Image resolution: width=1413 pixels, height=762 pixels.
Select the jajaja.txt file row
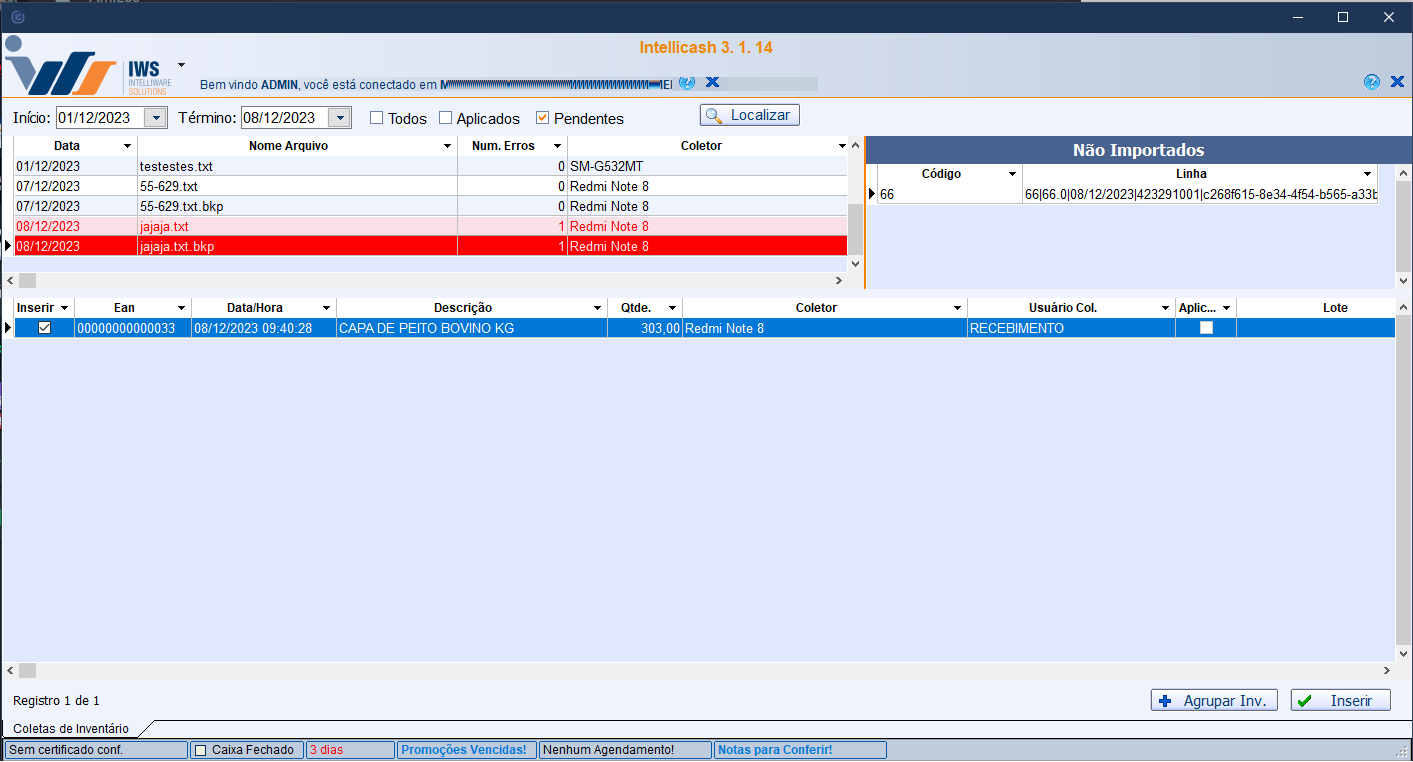(164, 226)
